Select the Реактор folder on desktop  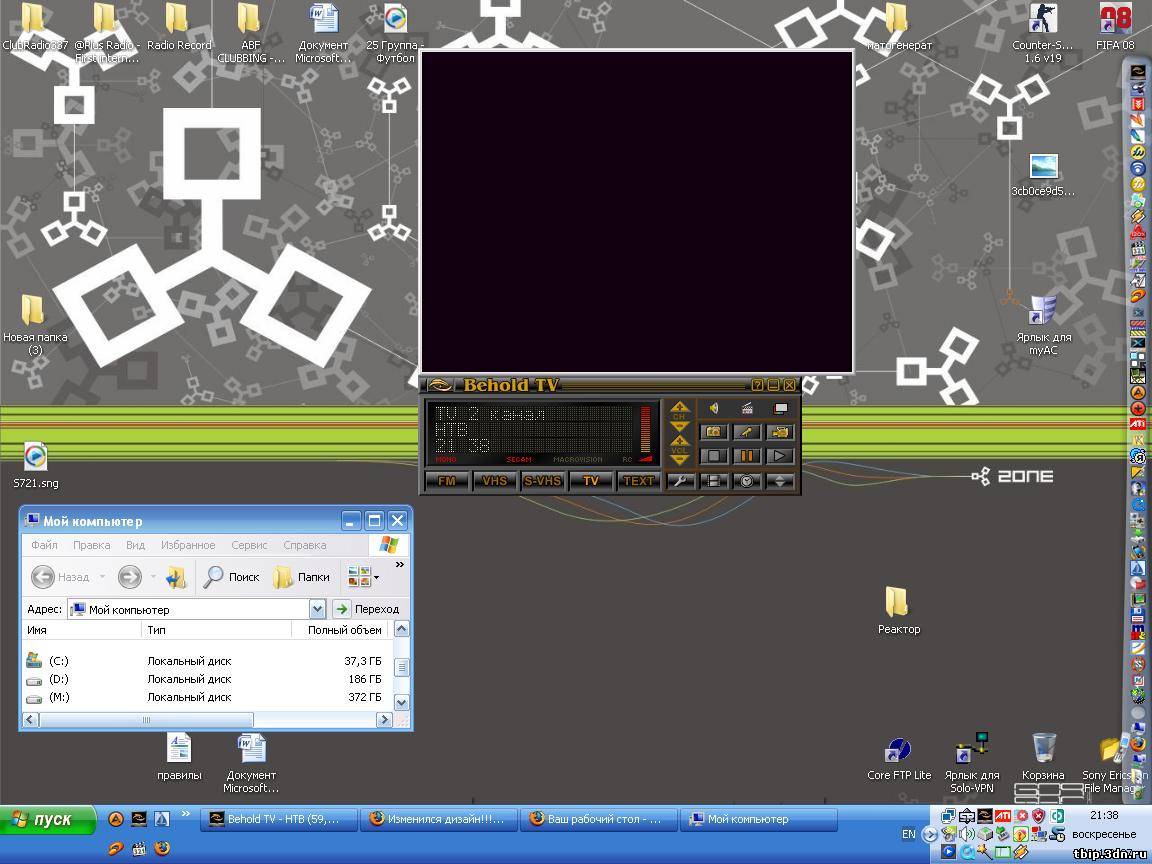pyautogui.click(x=899, y=611)
